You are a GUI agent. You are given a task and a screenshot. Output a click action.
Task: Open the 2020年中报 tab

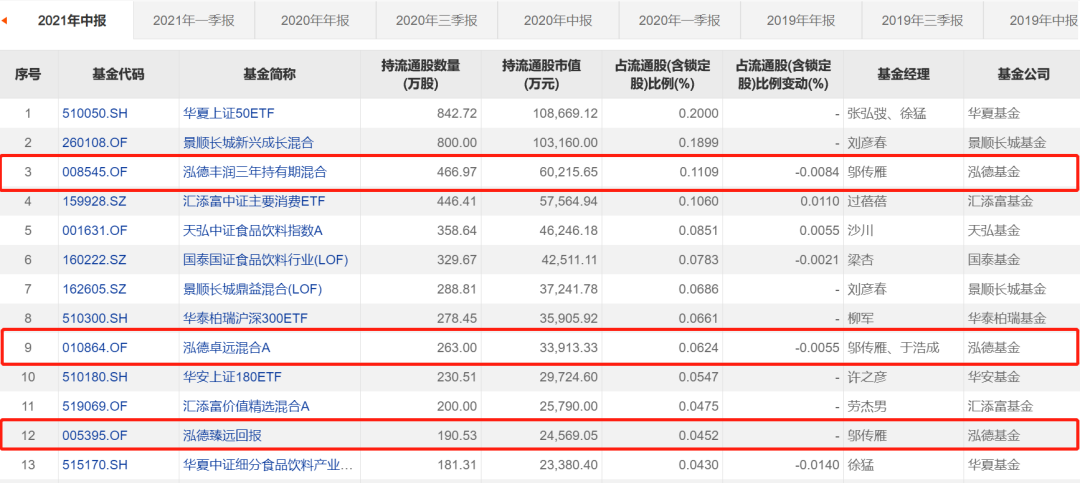coord(558,19)
